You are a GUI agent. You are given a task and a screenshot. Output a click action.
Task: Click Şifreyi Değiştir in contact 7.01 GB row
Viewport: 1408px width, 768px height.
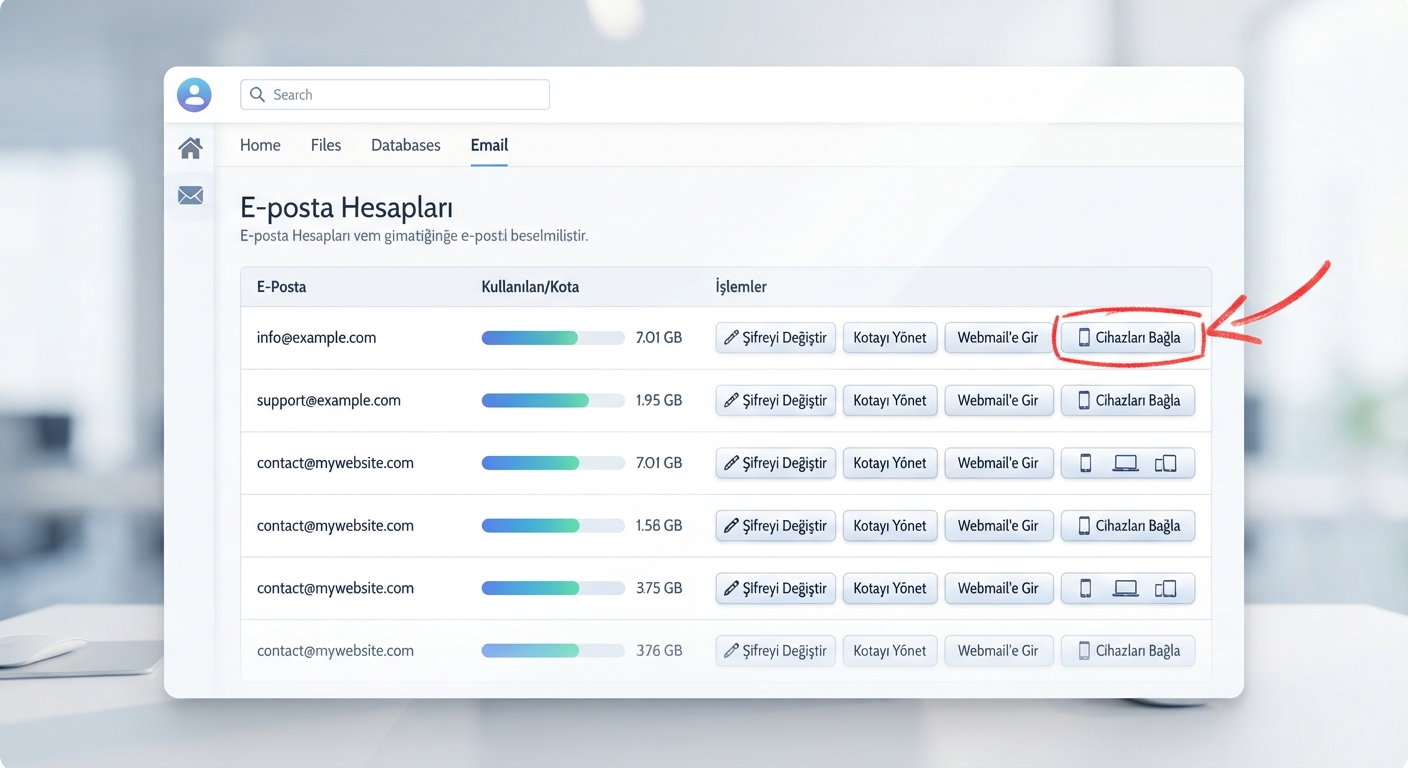tap(776, 463)
